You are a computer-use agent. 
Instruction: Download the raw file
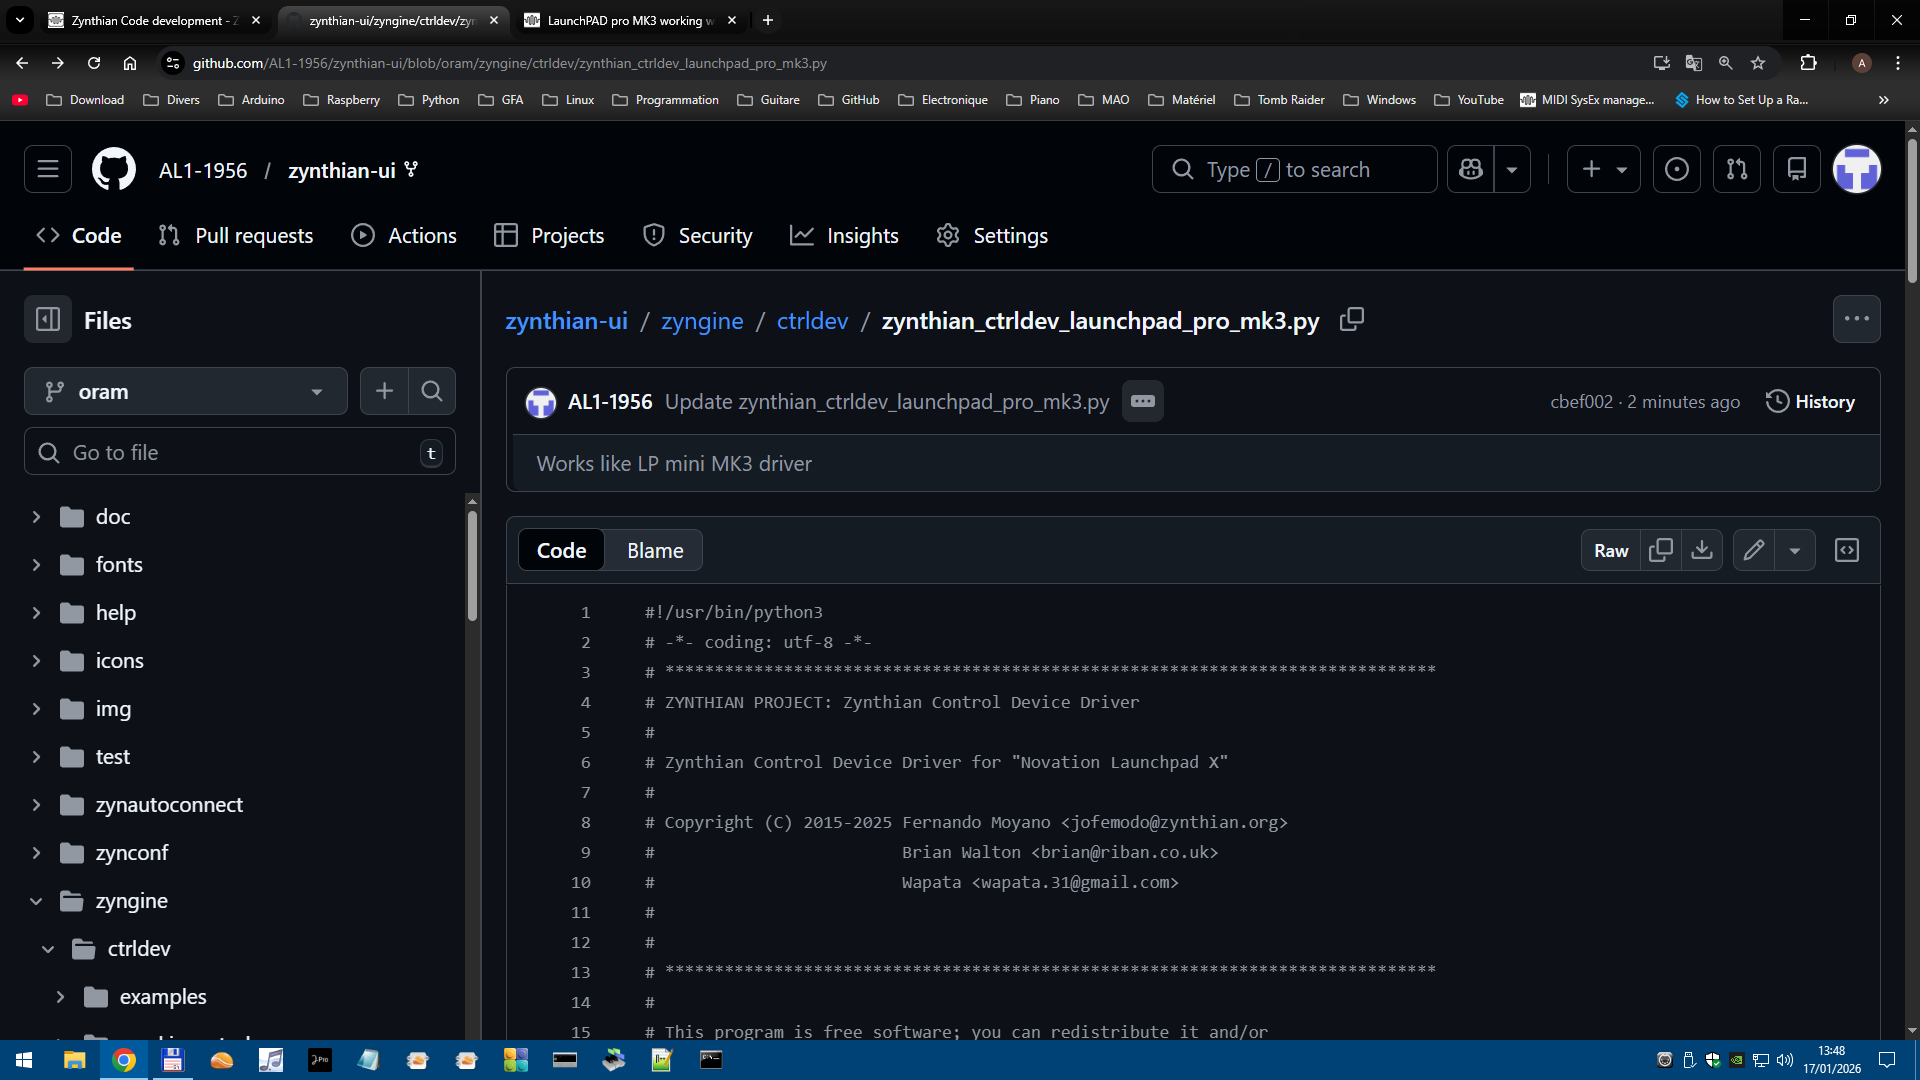[1701, 550]
